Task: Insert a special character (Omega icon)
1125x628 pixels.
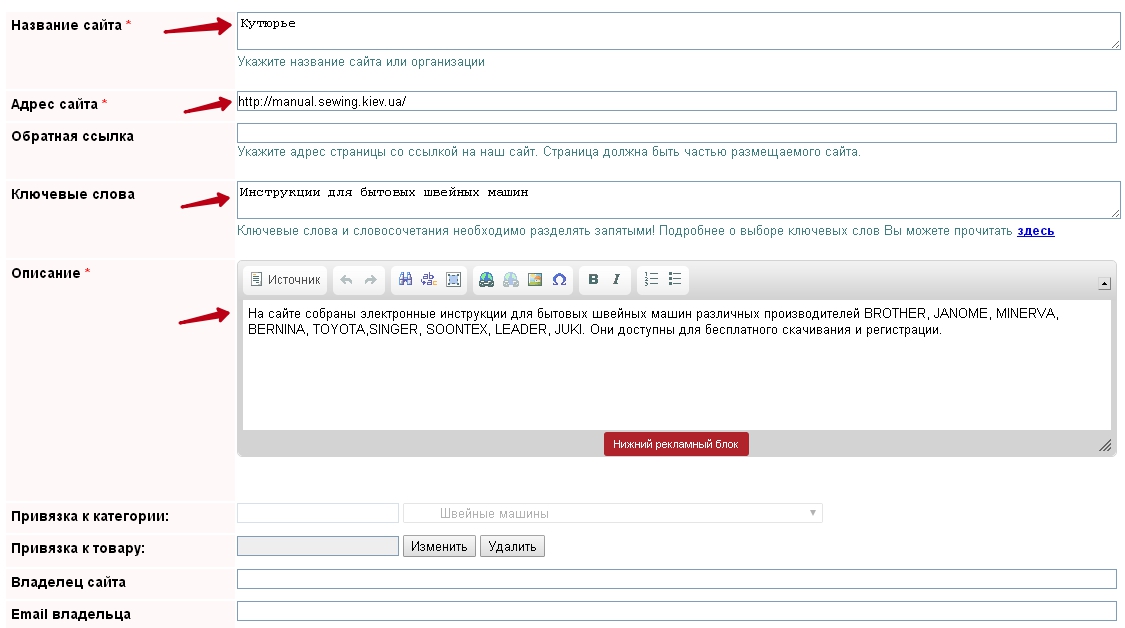Action: (x=560, y=280)
